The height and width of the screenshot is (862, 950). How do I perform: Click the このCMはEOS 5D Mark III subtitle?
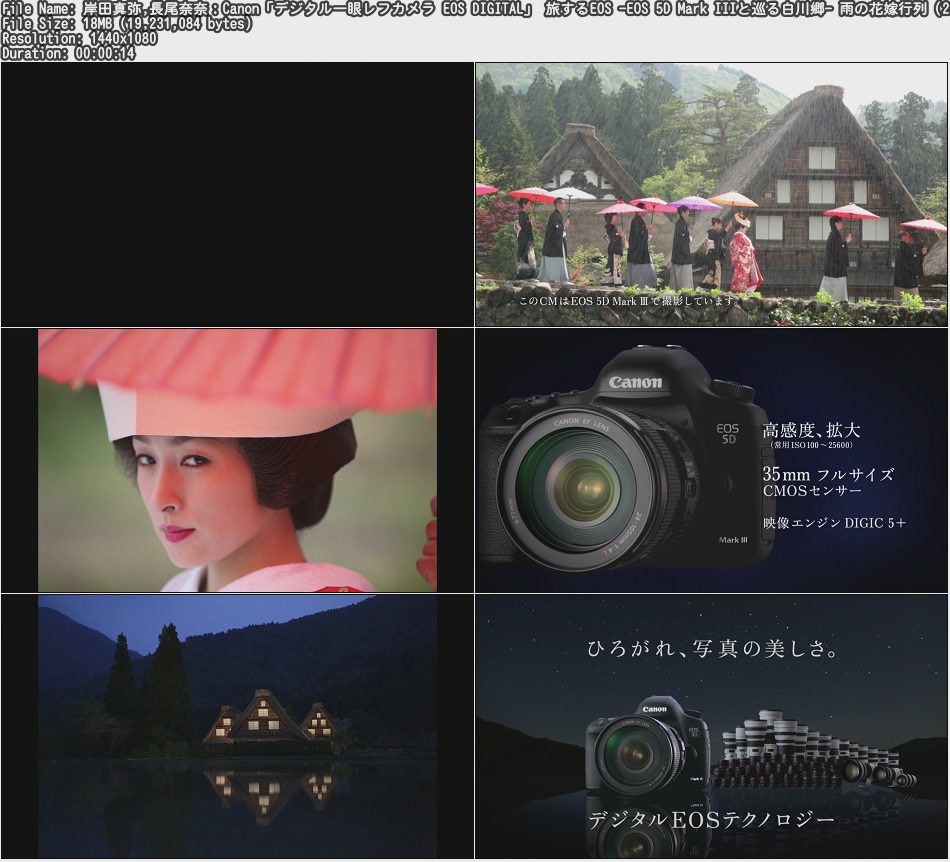coord(630,300)
